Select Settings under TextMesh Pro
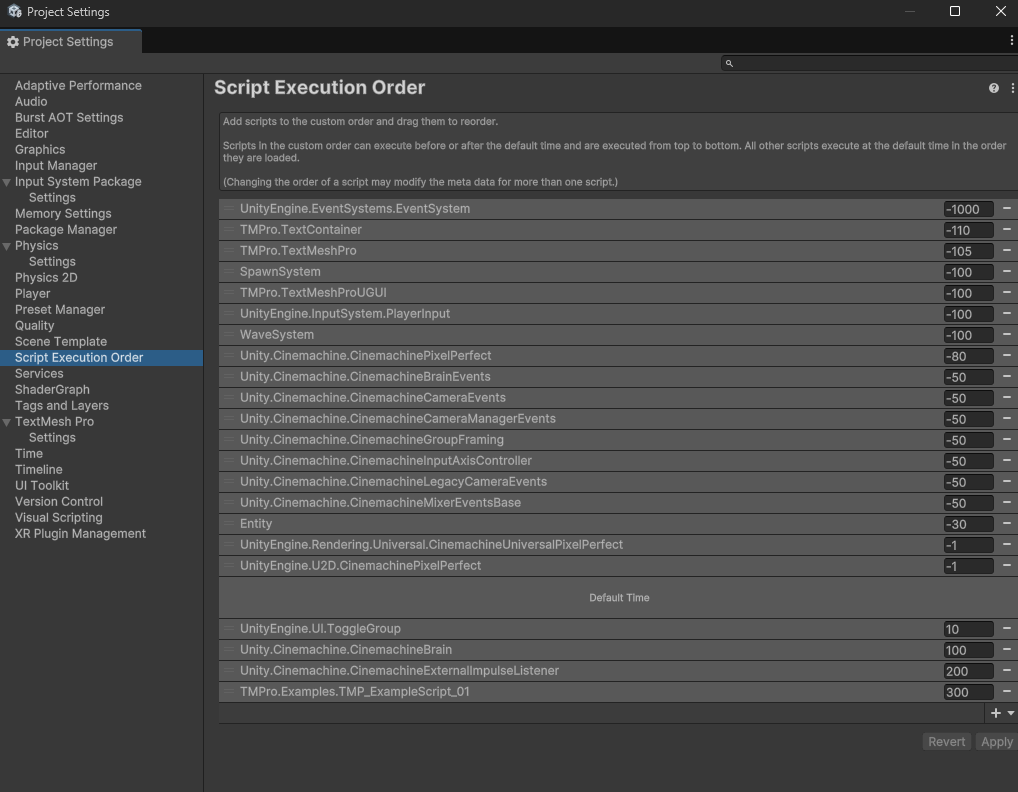The image size is (1018, 792). point(52,438)
